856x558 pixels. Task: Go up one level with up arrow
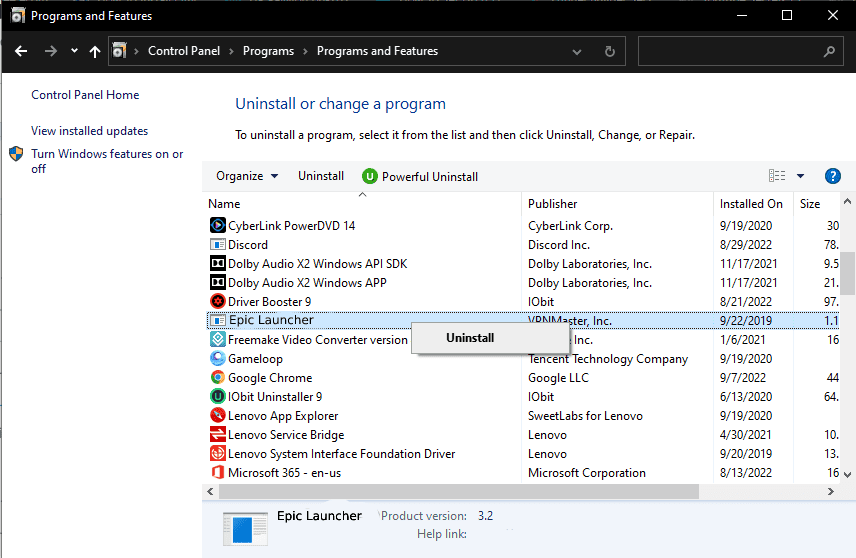coord(95,51)
